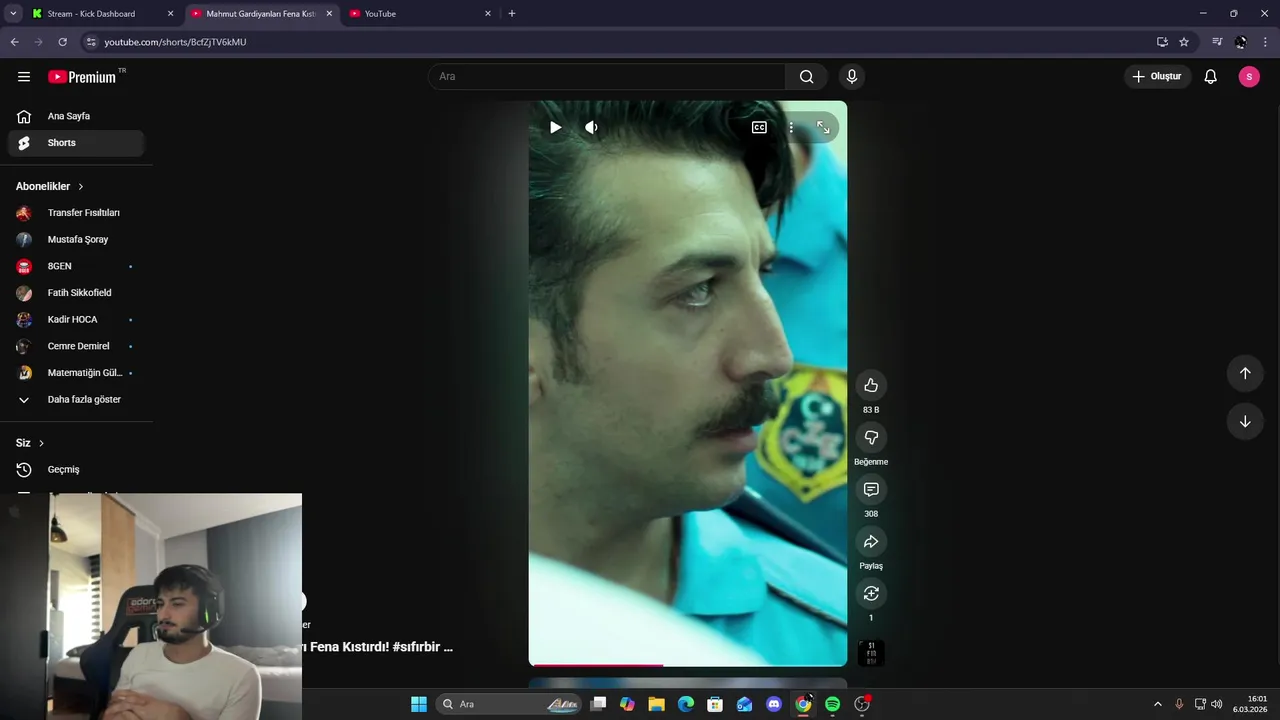Install app icon in address bar
The image size is (1280, 720).
[1162, 42]
